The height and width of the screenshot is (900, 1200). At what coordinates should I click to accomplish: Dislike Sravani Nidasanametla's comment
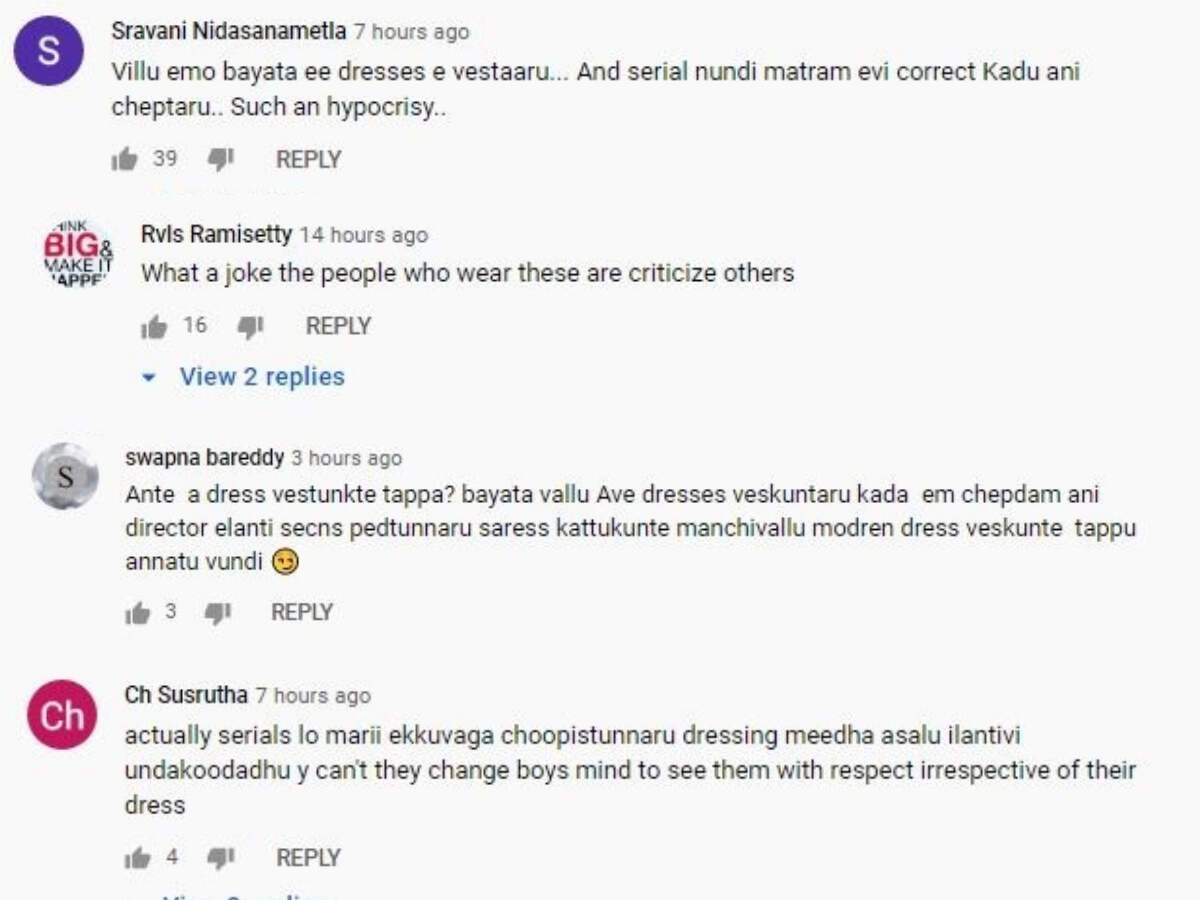(221, 159)
